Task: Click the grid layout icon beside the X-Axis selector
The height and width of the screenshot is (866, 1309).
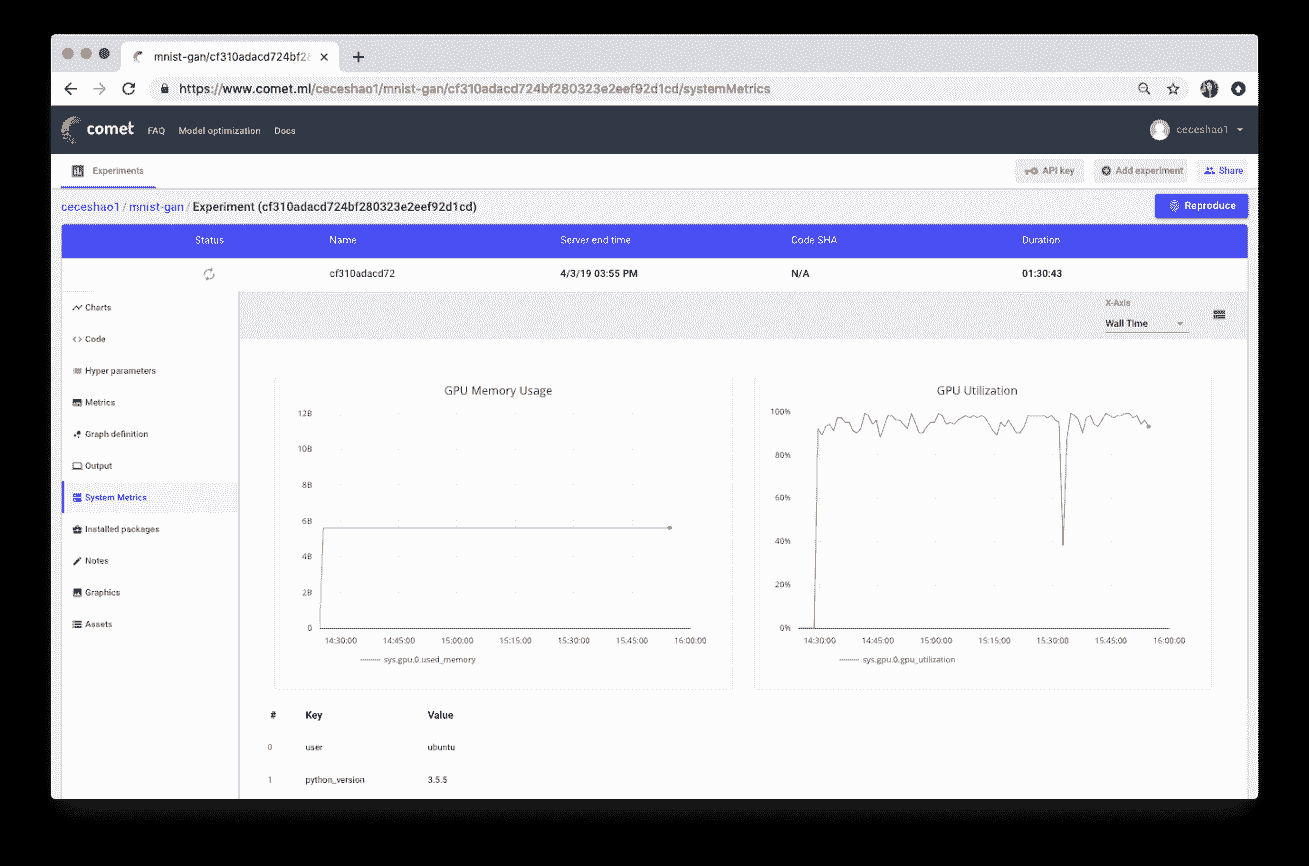Action: tap(1219, 314)
